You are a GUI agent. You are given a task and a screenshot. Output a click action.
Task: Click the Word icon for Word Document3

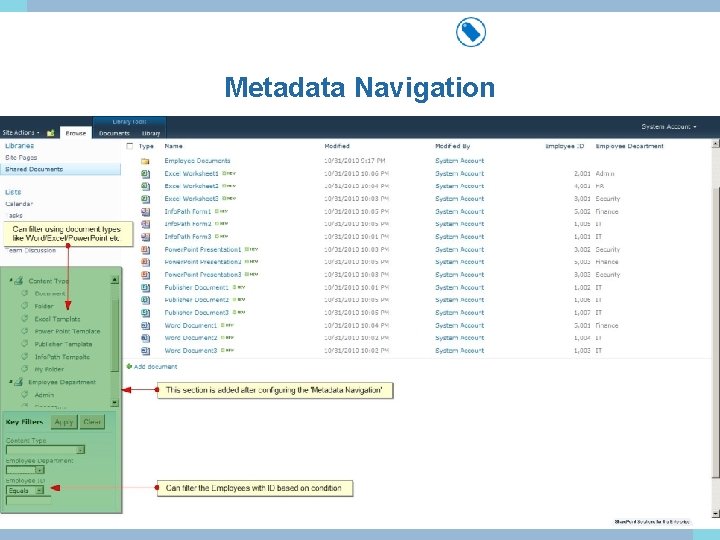pos(146,351)
